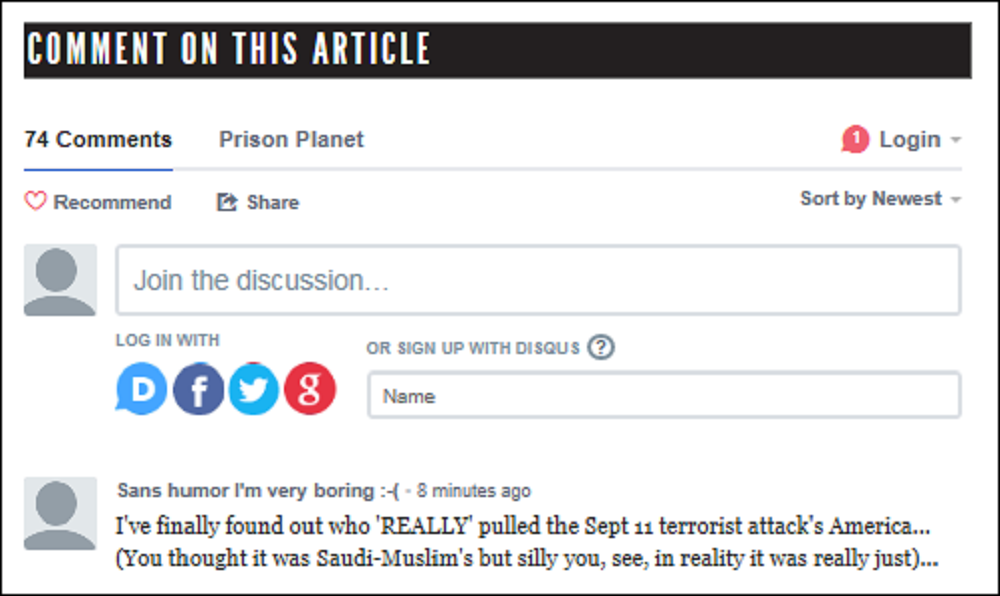Image resolution: width=1000 pixels, height=596 pixels.
Task: Click the blank user avatar beside the discussion box
Action: pos(60,280)
